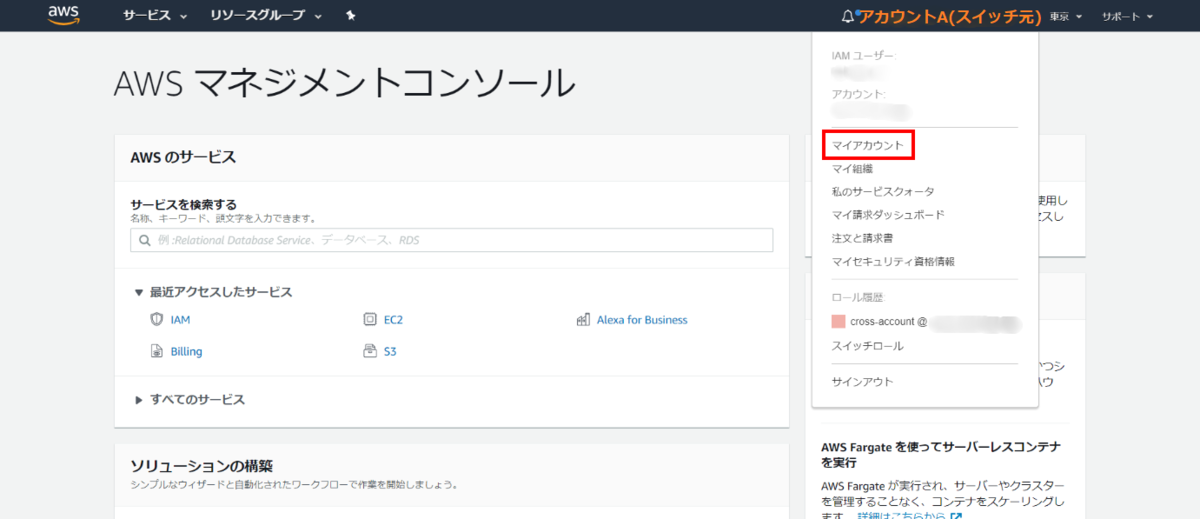Open the 東京 region dropdown
Screen dimensions: 1200x519
[1065, 17]
